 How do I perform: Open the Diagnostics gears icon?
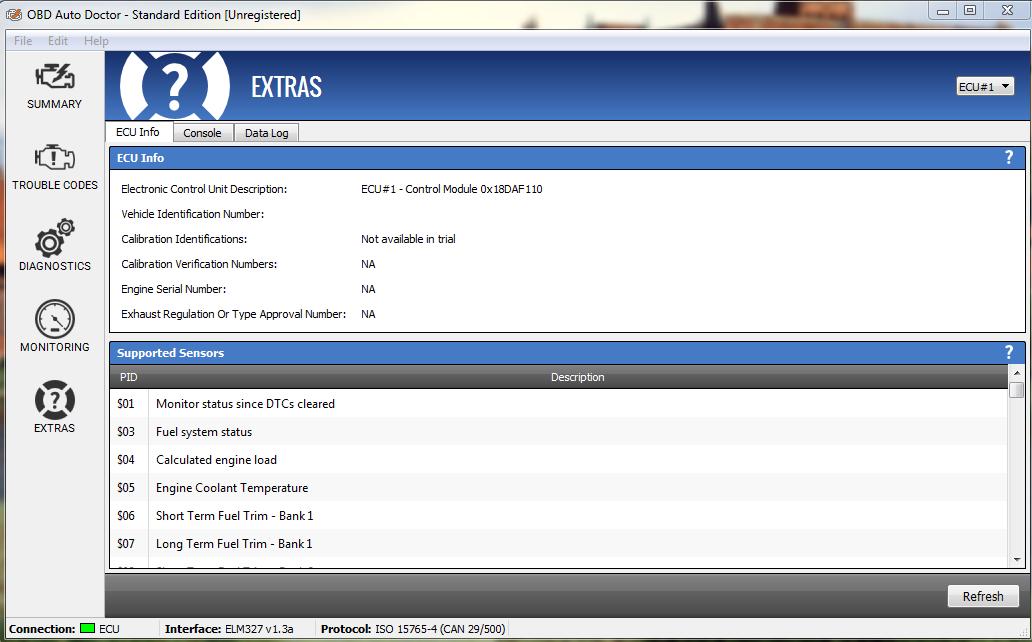point(55,238)
